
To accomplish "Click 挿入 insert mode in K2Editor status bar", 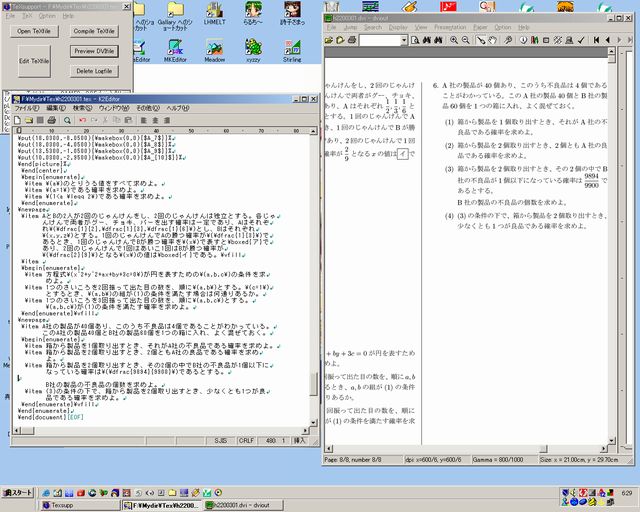I will click(299, 441).
